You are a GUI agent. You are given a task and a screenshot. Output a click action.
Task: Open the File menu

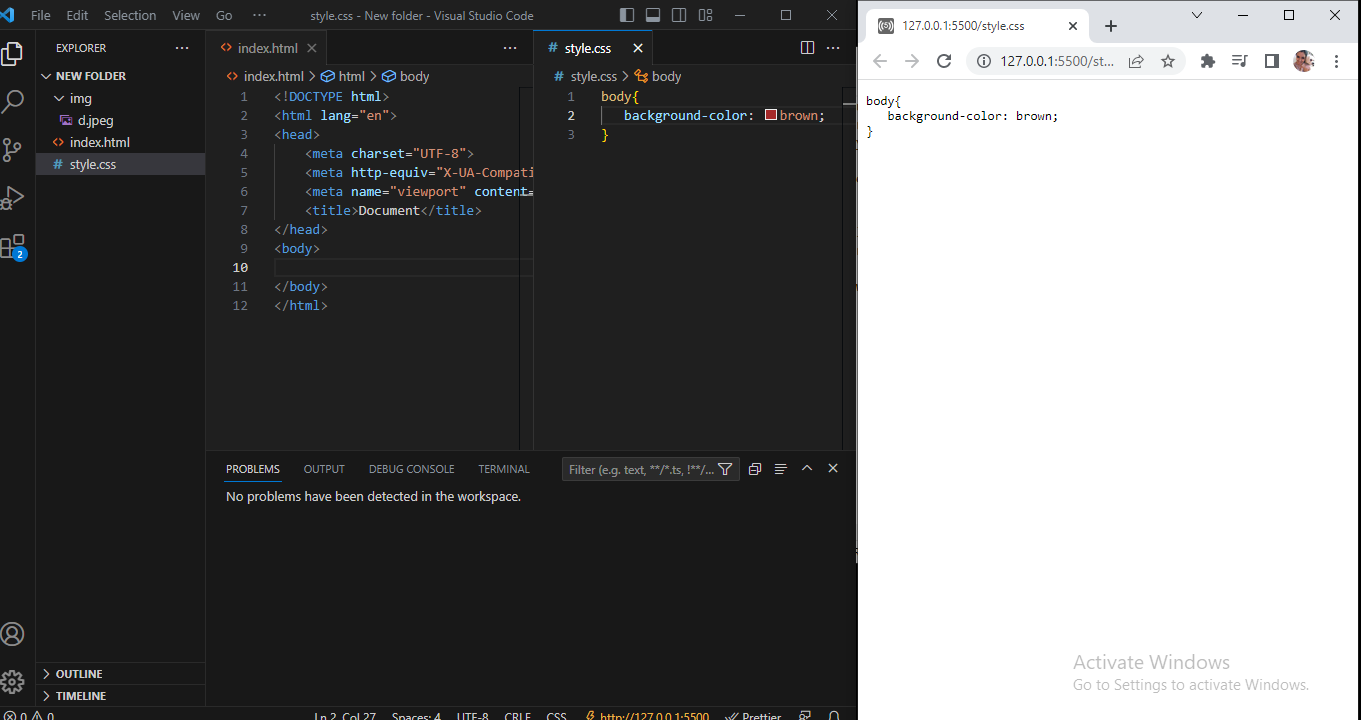tap(41, 15)
